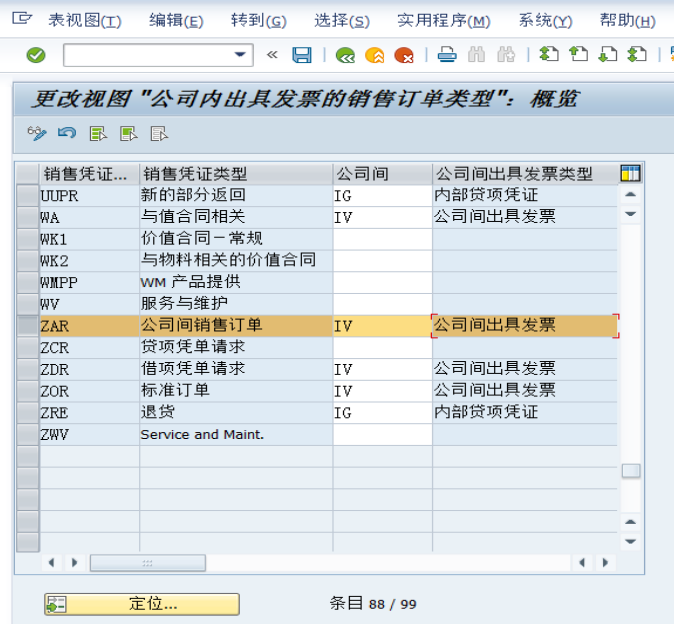Click the empty 公司间 field for WK1
This screenshot has height=624, width=674.
pos(383,239)
